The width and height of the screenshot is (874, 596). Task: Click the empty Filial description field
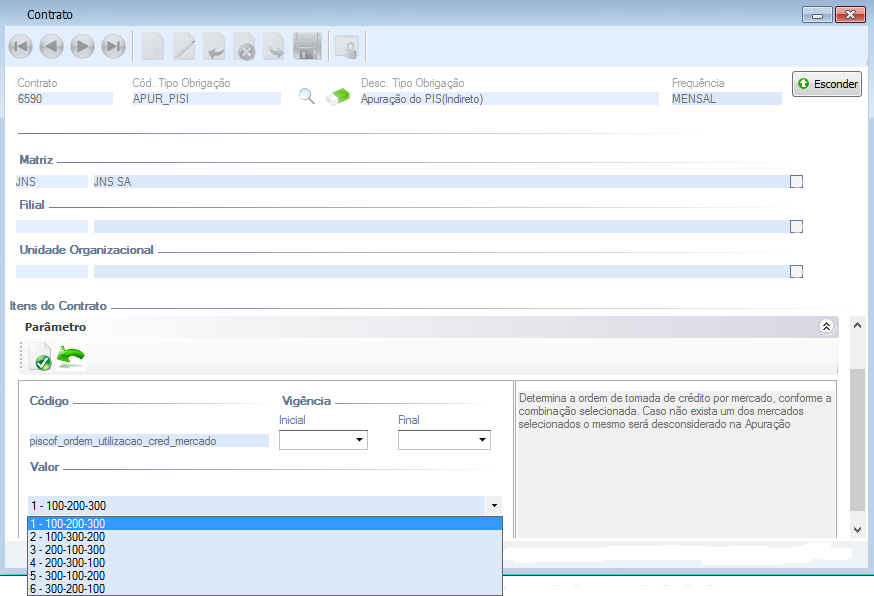(x=440, y=226)
